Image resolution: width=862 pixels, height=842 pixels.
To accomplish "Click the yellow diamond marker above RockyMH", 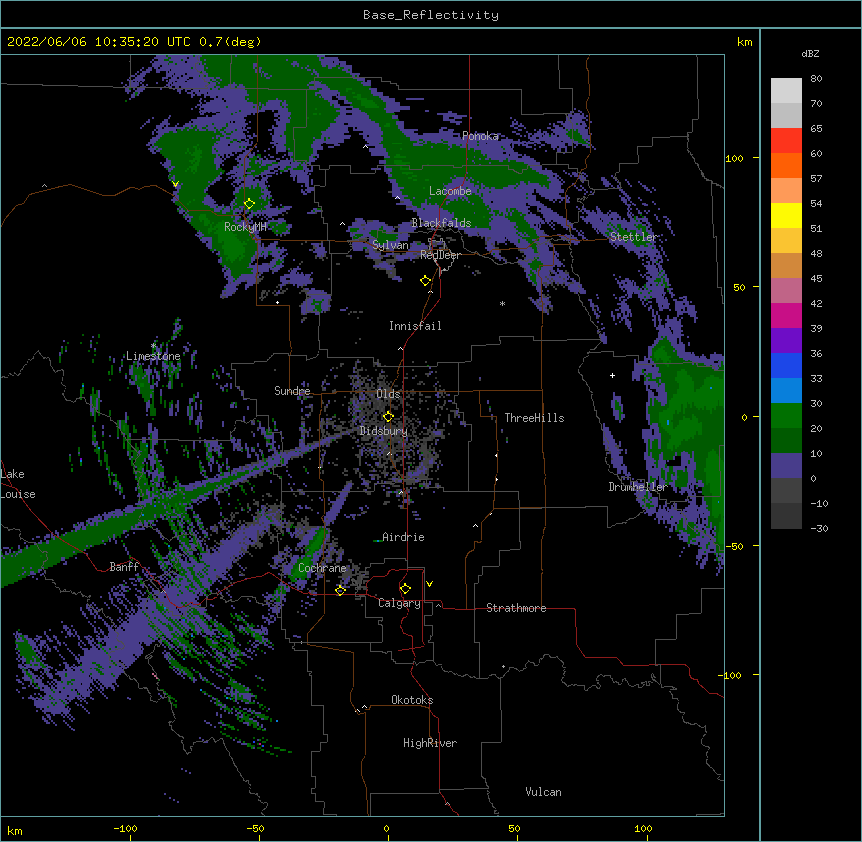I will (249, 204).
